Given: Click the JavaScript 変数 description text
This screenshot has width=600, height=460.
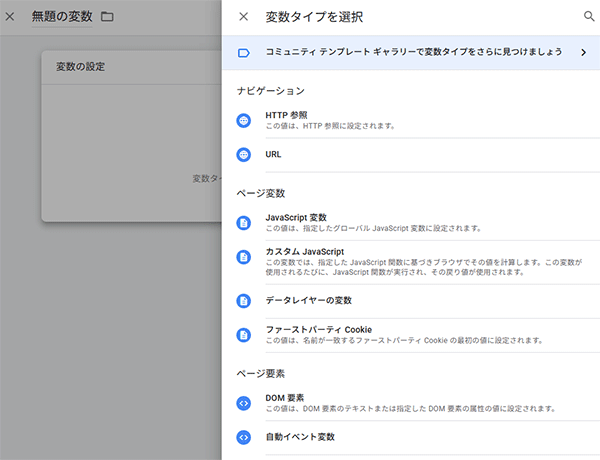Looking at the screenshot, I should [373, 228].
